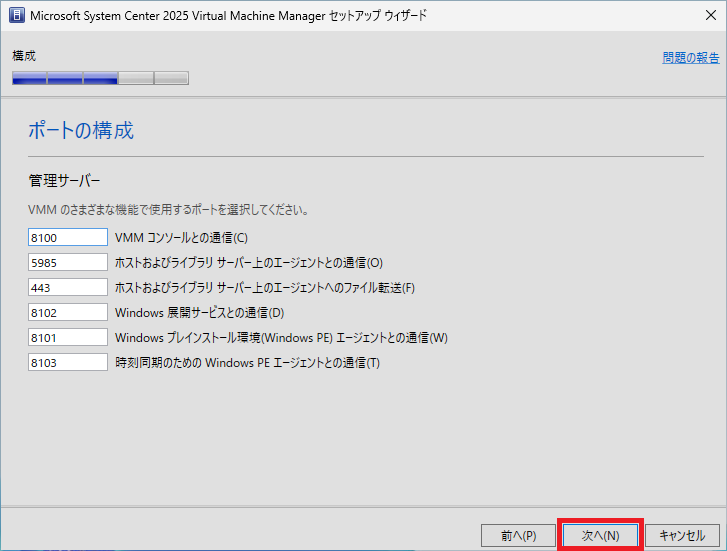Click the 管理サーバー section title

point(64,180)
